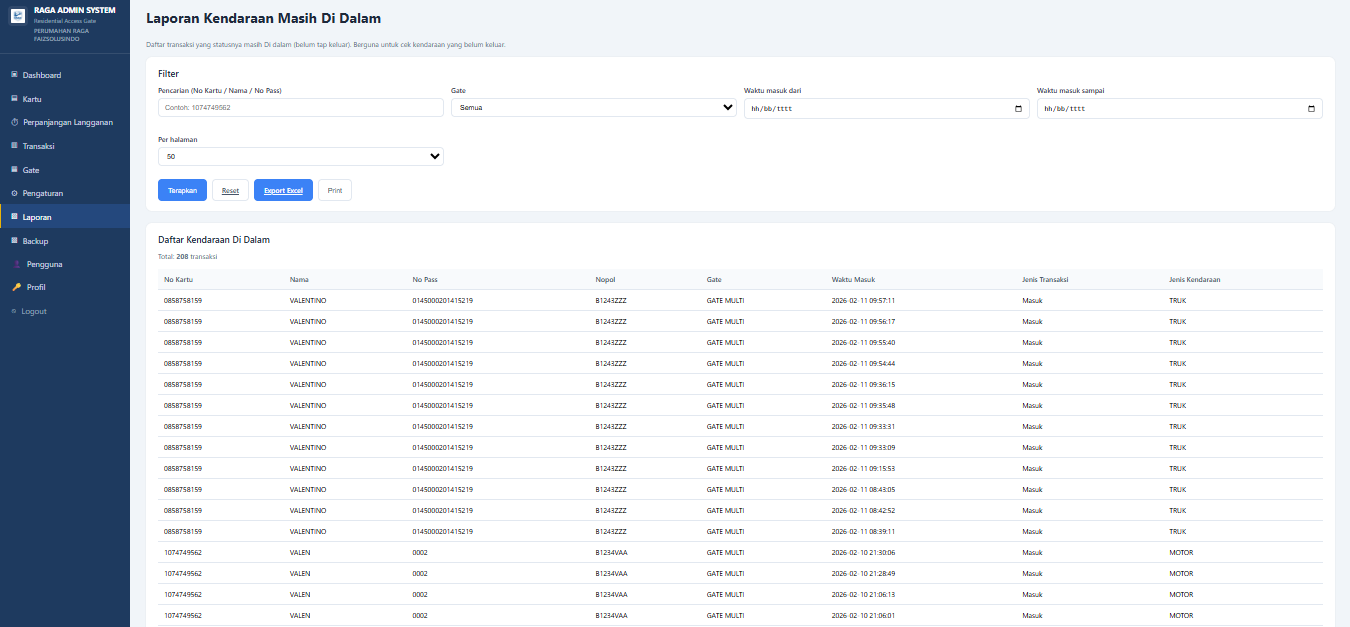Print the vehicle report
This screenshot has width=1350, height=627.
(x=334, y=190)
